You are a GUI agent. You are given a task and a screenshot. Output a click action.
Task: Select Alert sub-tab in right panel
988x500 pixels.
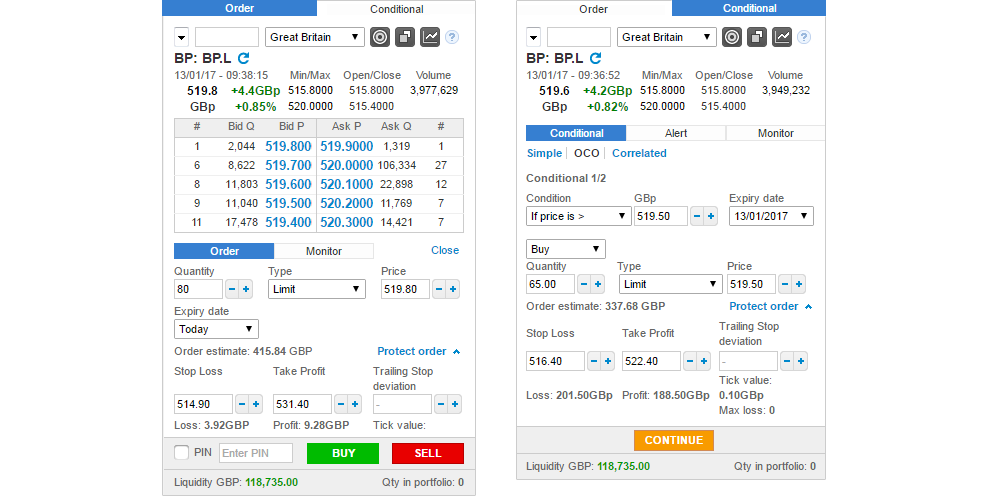[676, 133]
